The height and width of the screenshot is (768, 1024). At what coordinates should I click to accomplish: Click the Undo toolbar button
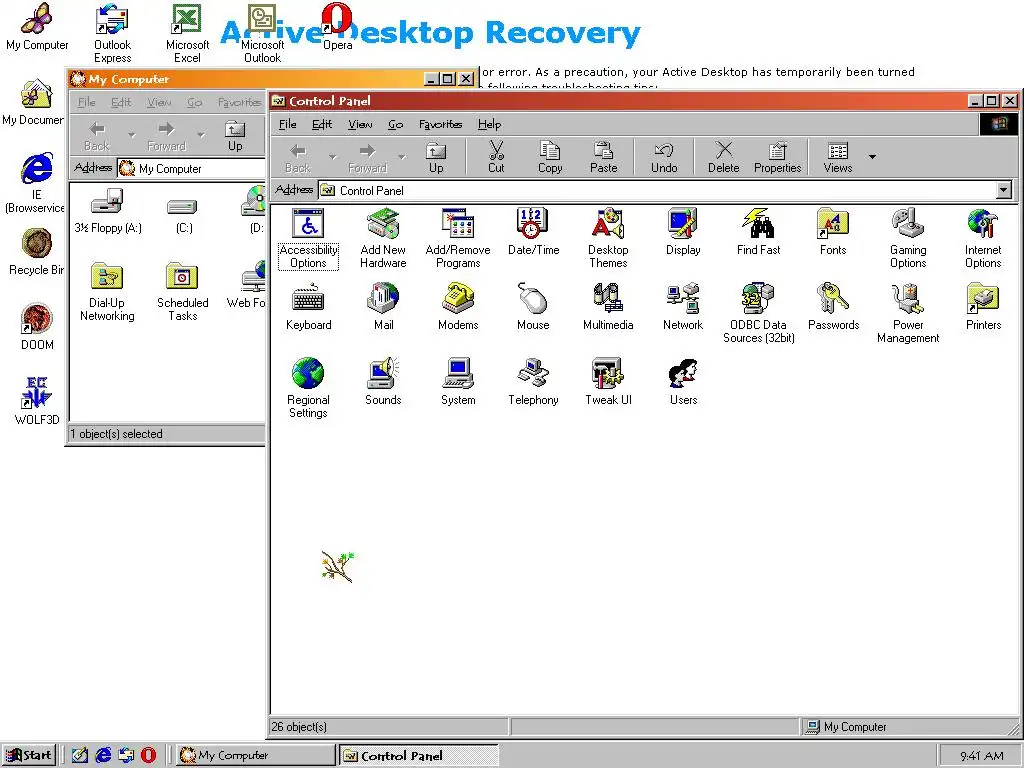click(x=664, y=157)
